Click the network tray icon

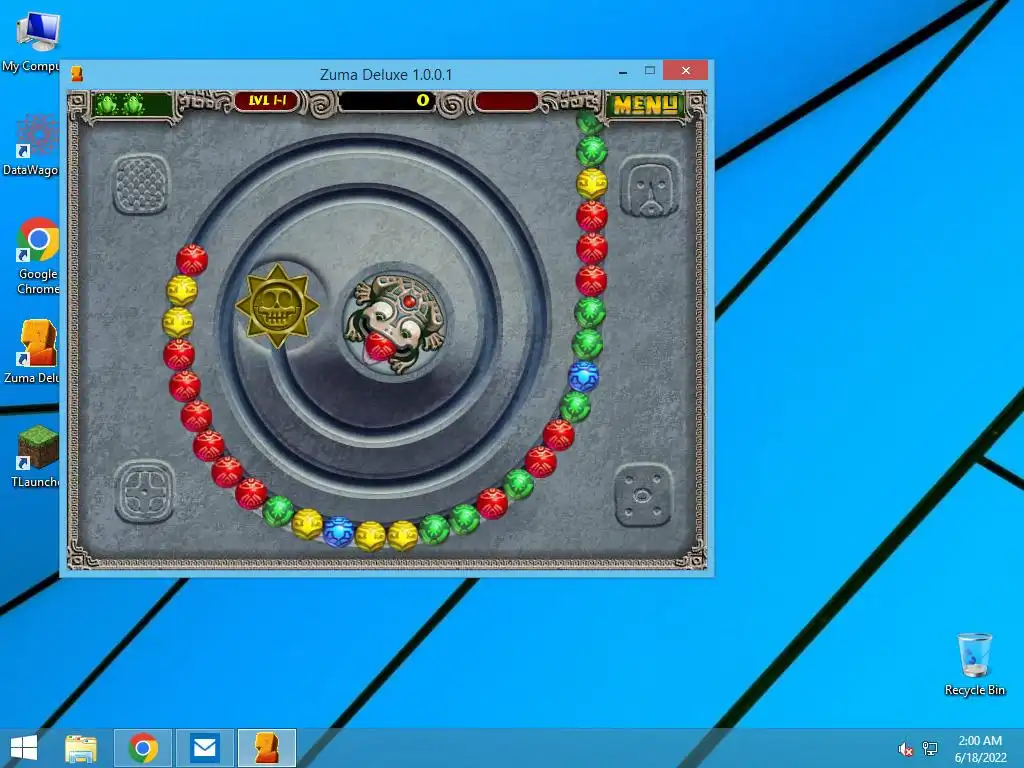(x=930, y=749)
